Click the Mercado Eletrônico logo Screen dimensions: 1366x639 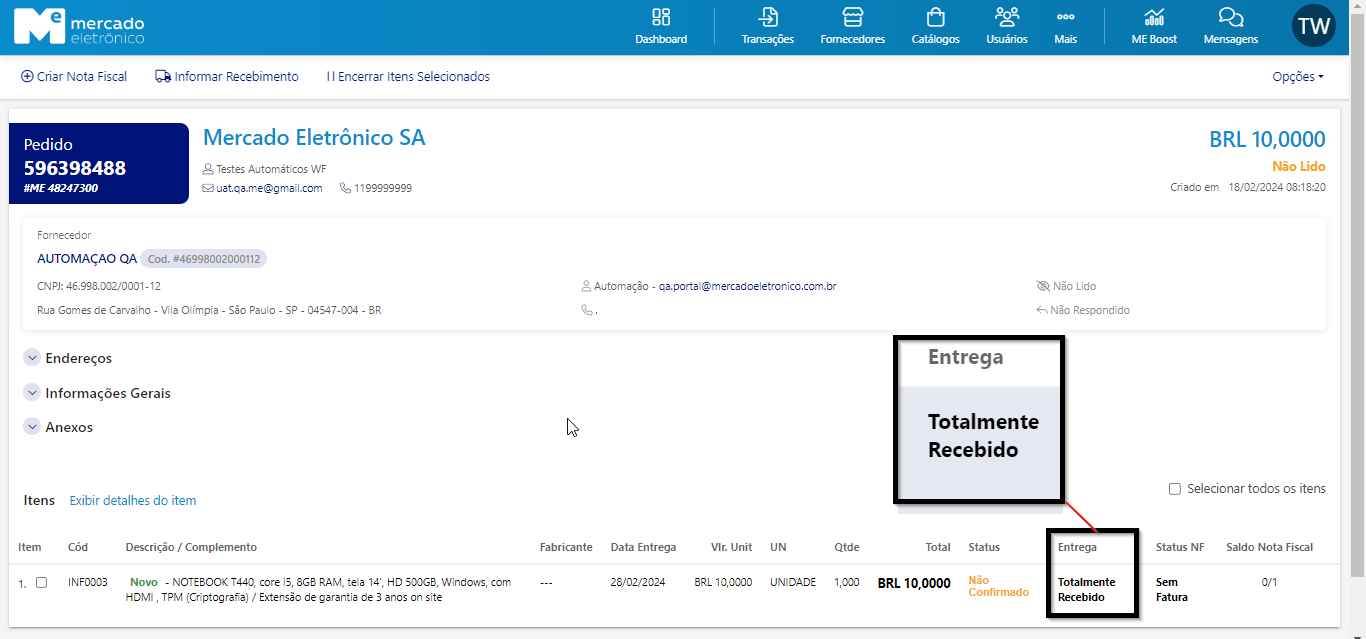tap(79, 27)
